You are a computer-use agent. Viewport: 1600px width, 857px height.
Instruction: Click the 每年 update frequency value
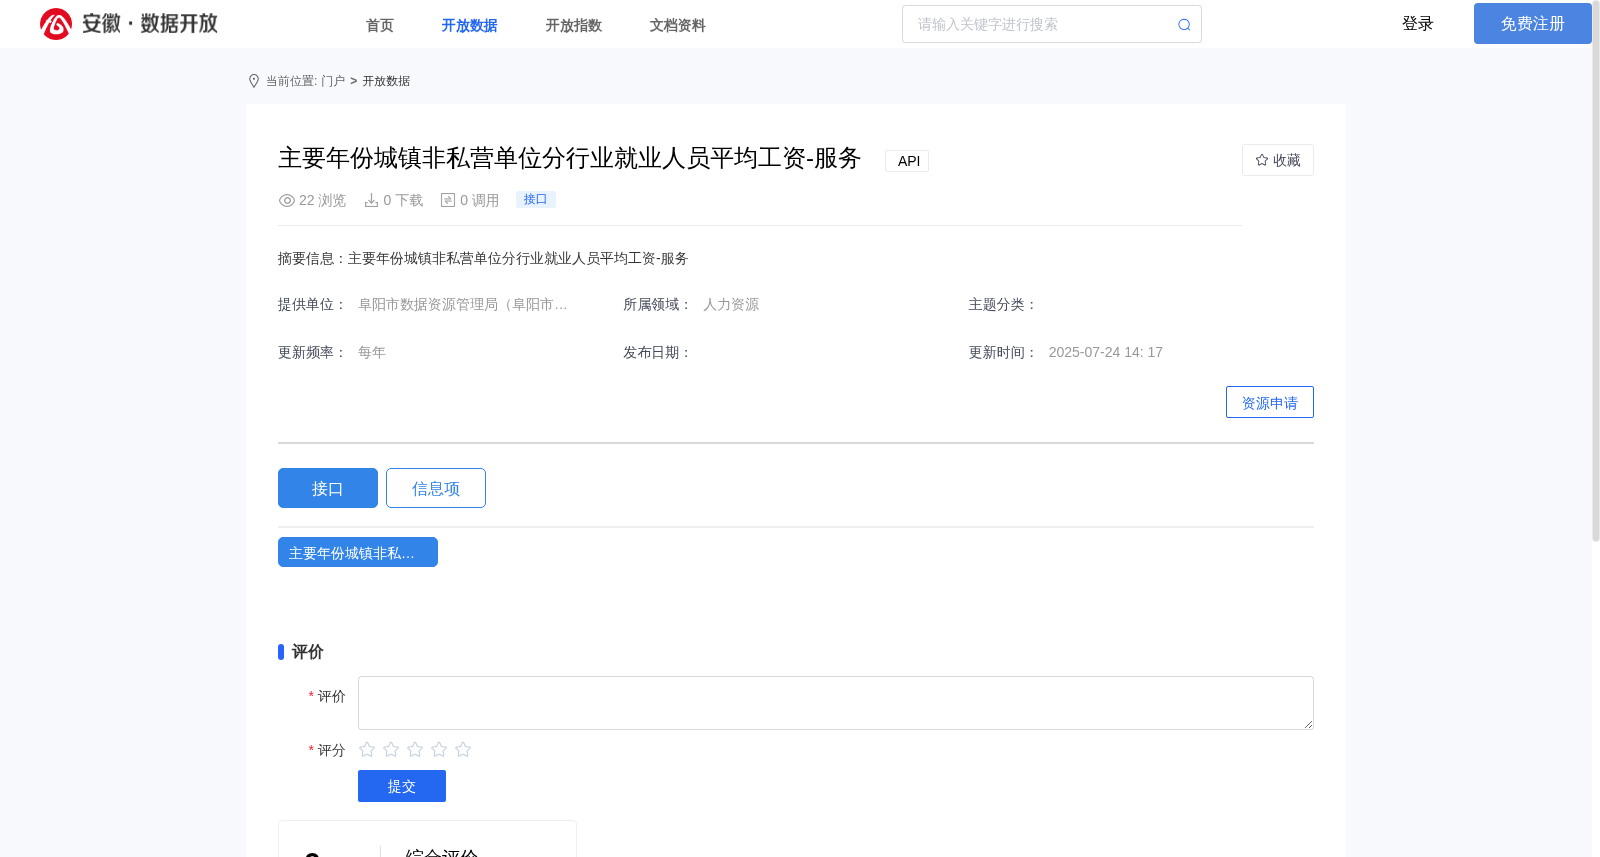372,352
